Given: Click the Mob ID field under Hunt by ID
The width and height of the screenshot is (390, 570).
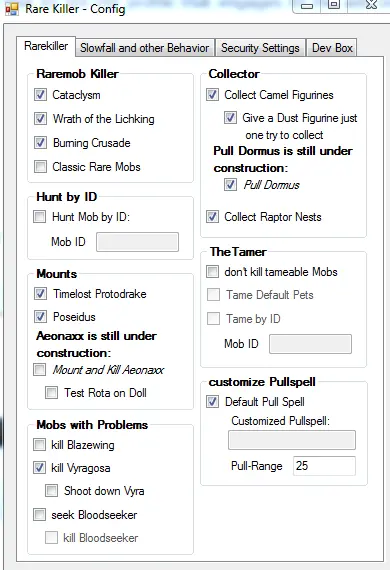Looking at the screenshot, I should point(137,242).
